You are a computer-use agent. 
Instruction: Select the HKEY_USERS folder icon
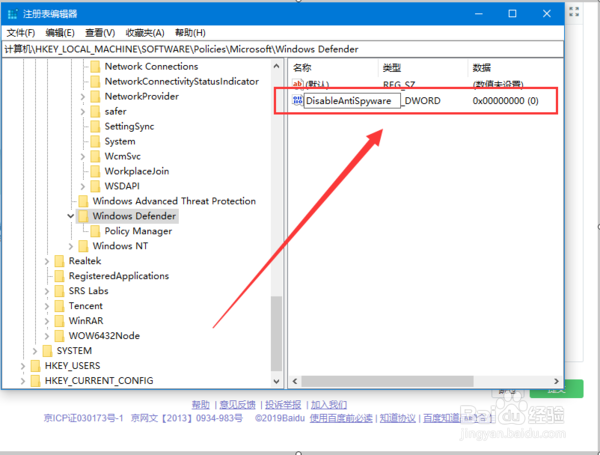click(x=35, y=366)
